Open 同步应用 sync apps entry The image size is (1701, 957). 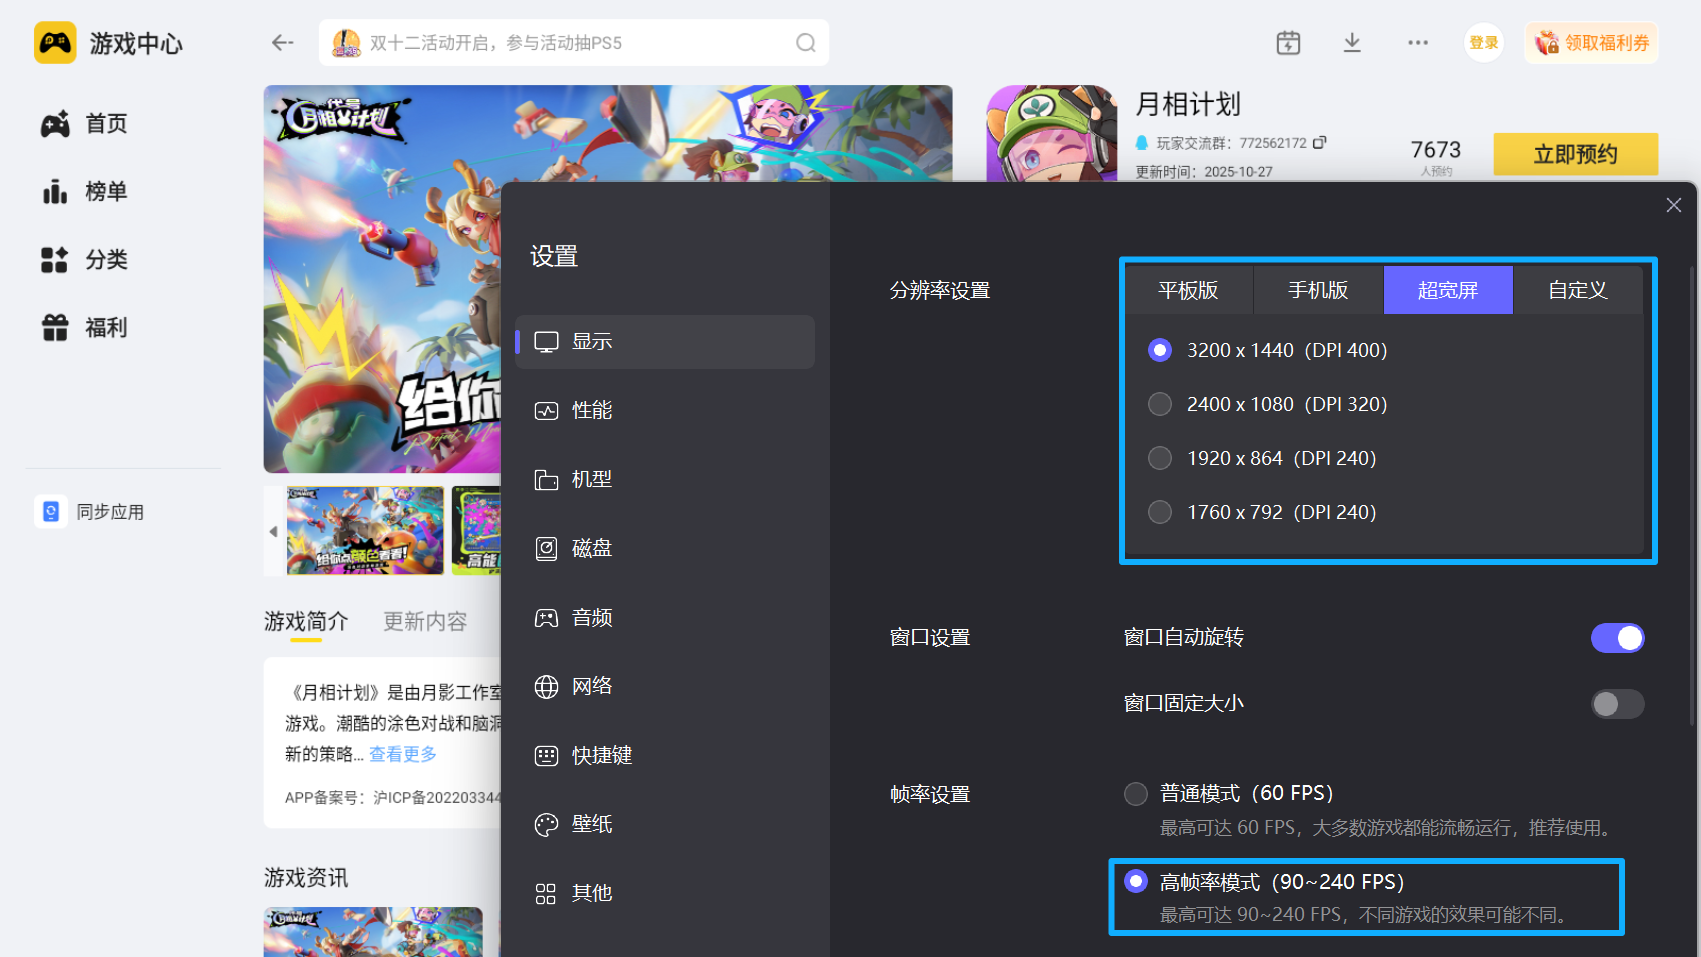point(92,512)
